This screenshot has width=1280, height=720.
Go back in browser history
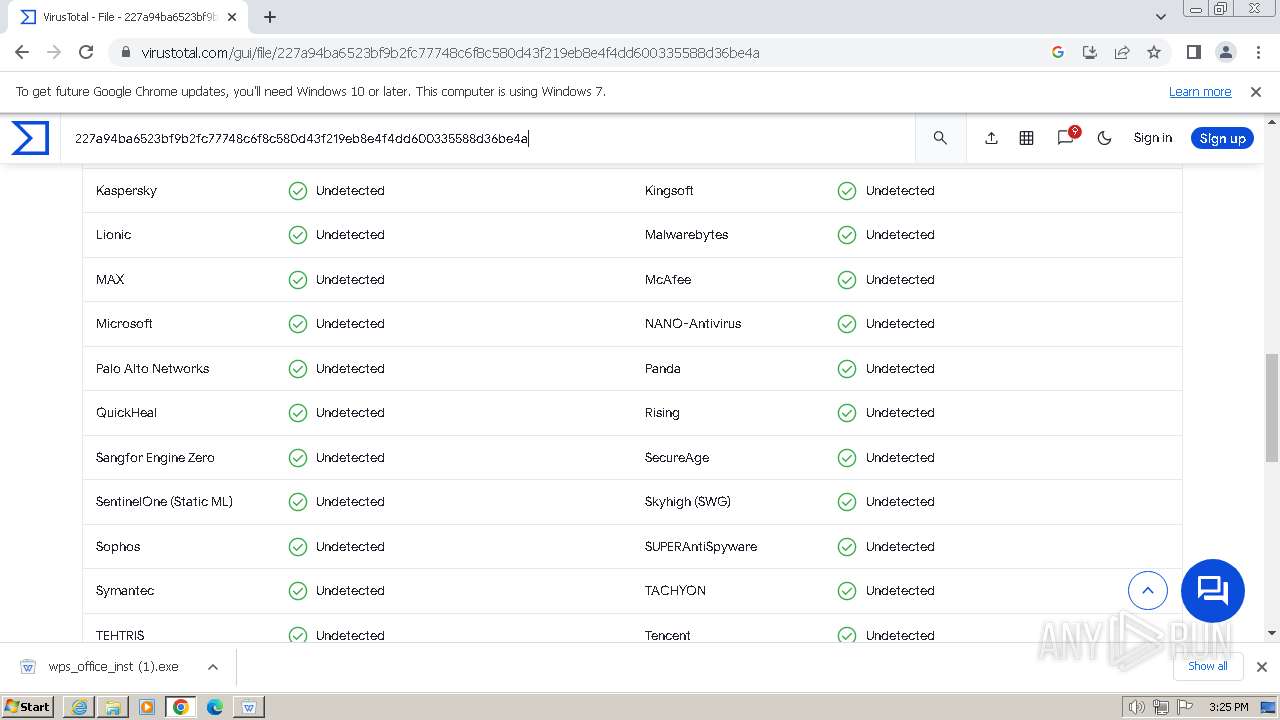click(22, 52)
